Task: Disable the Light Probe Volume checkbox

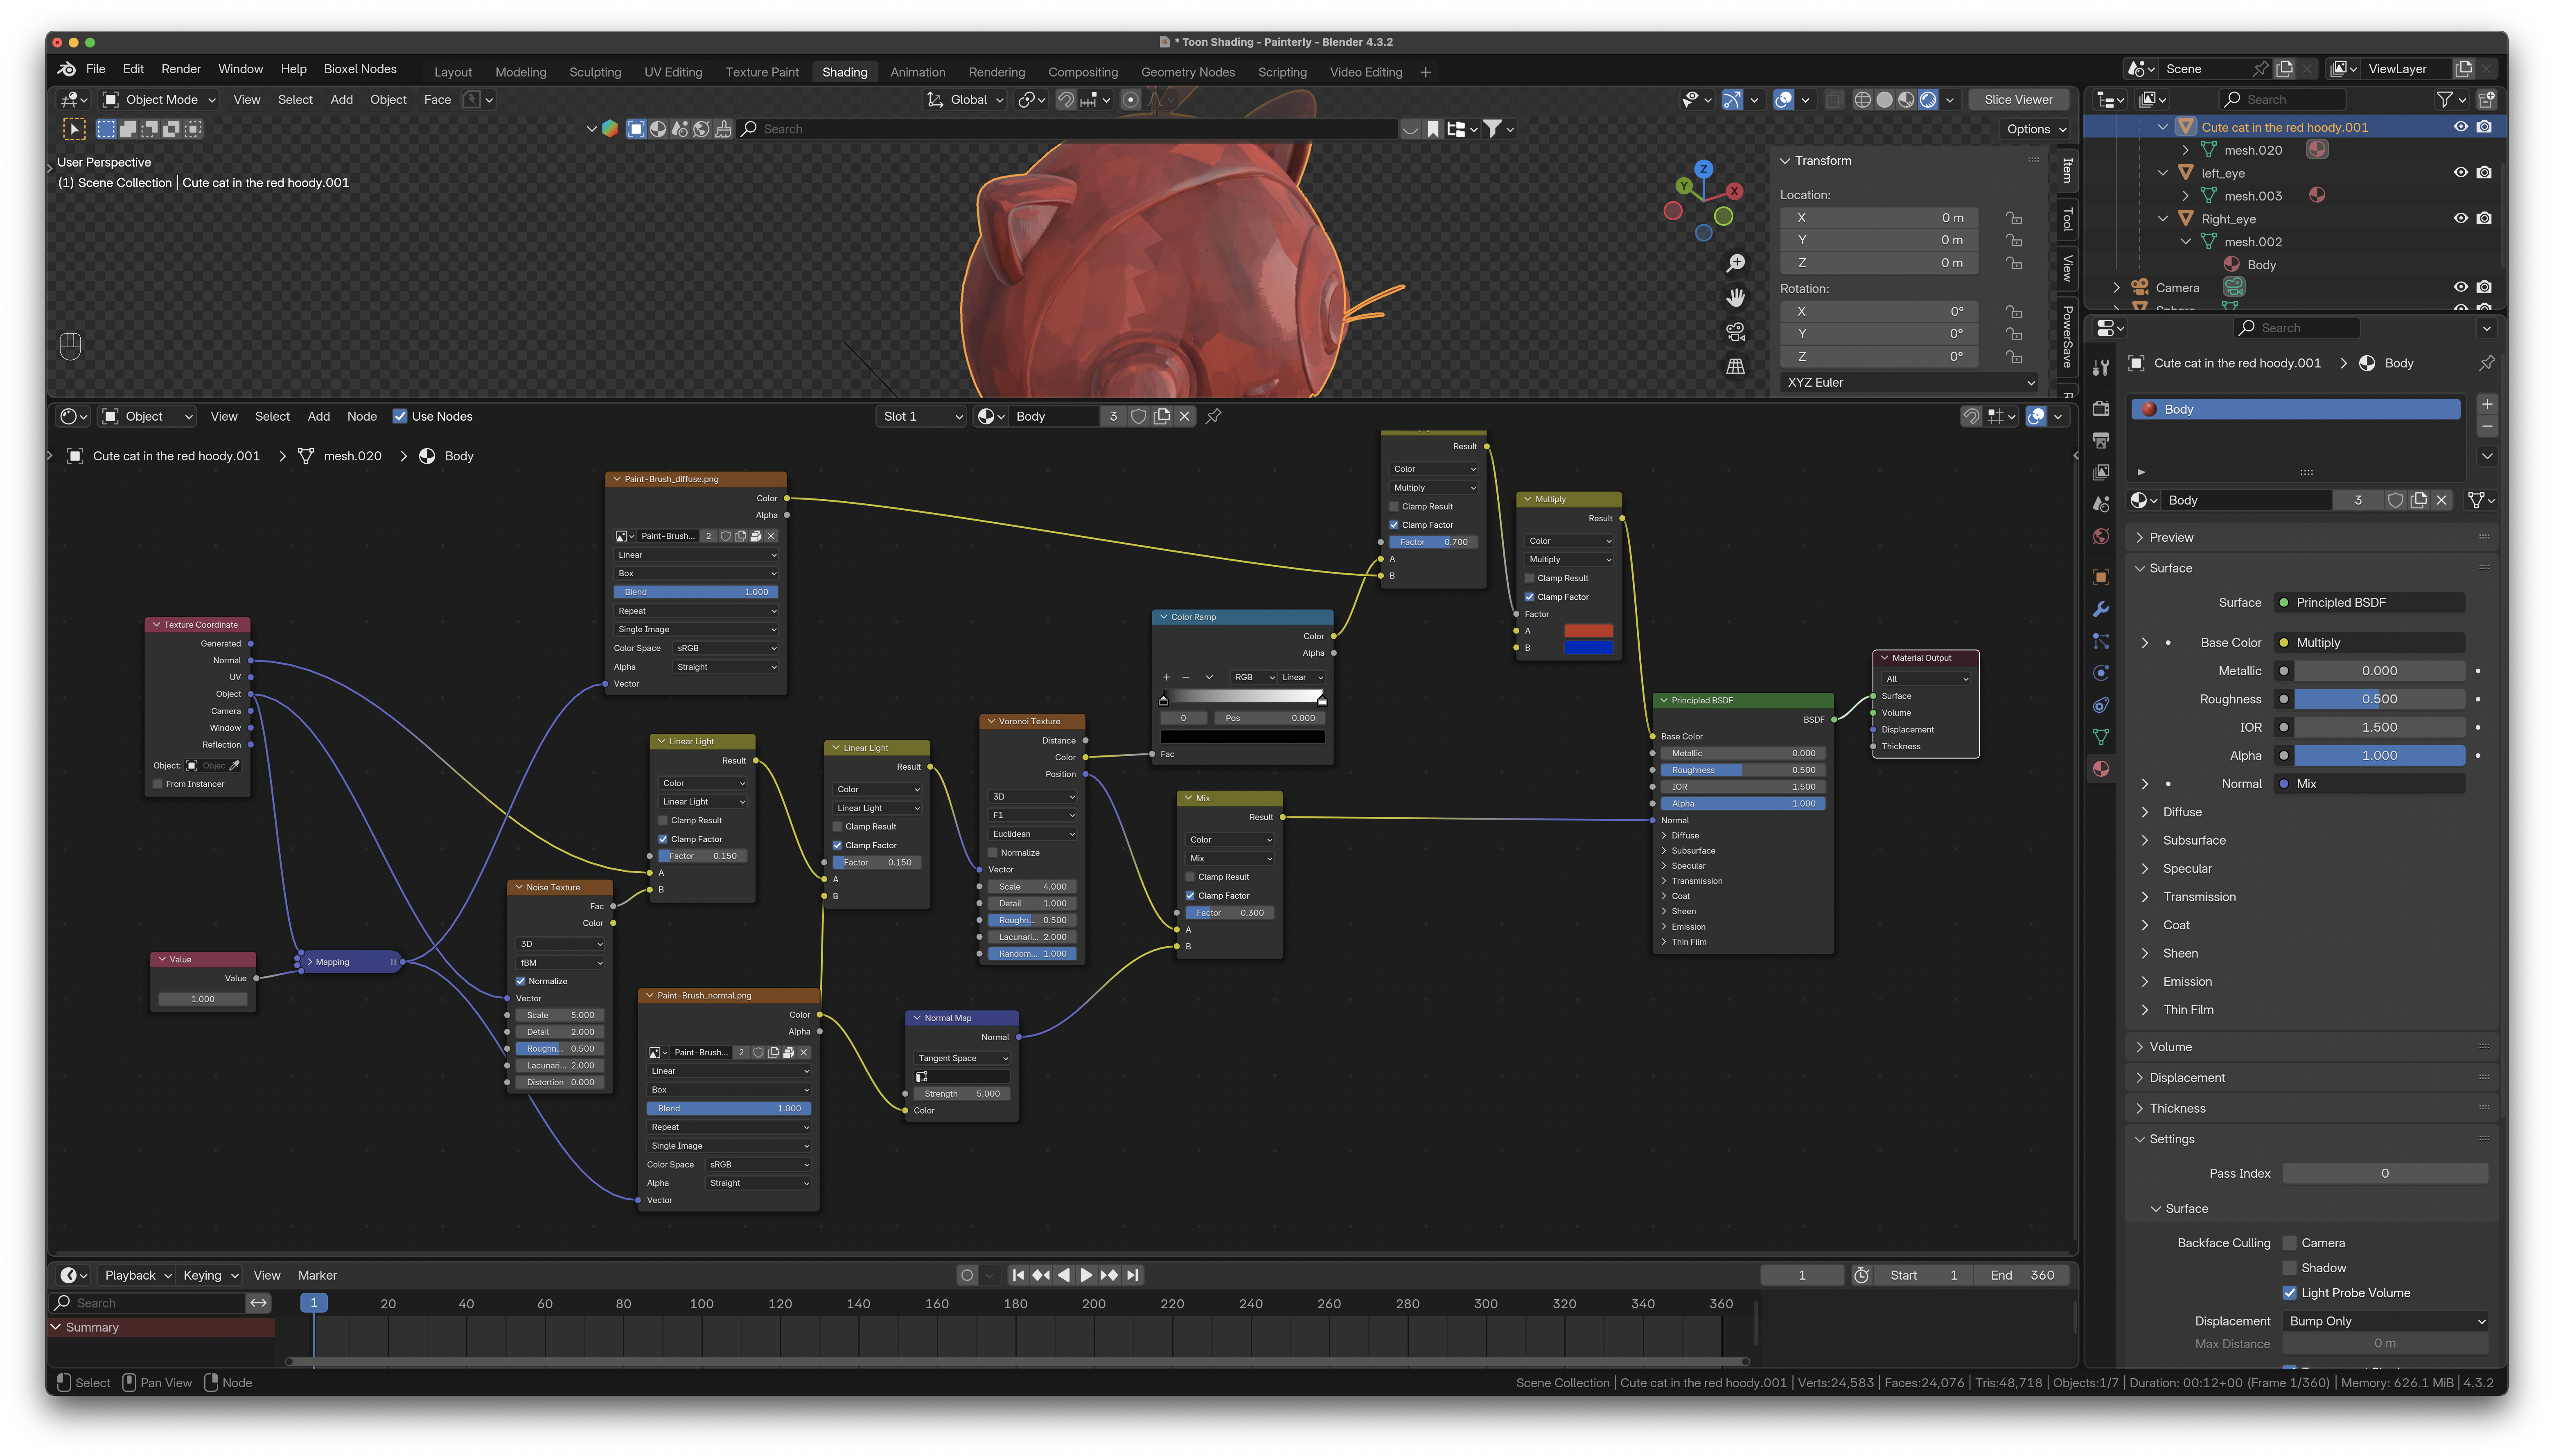Action: [x=2289, y=1293]
